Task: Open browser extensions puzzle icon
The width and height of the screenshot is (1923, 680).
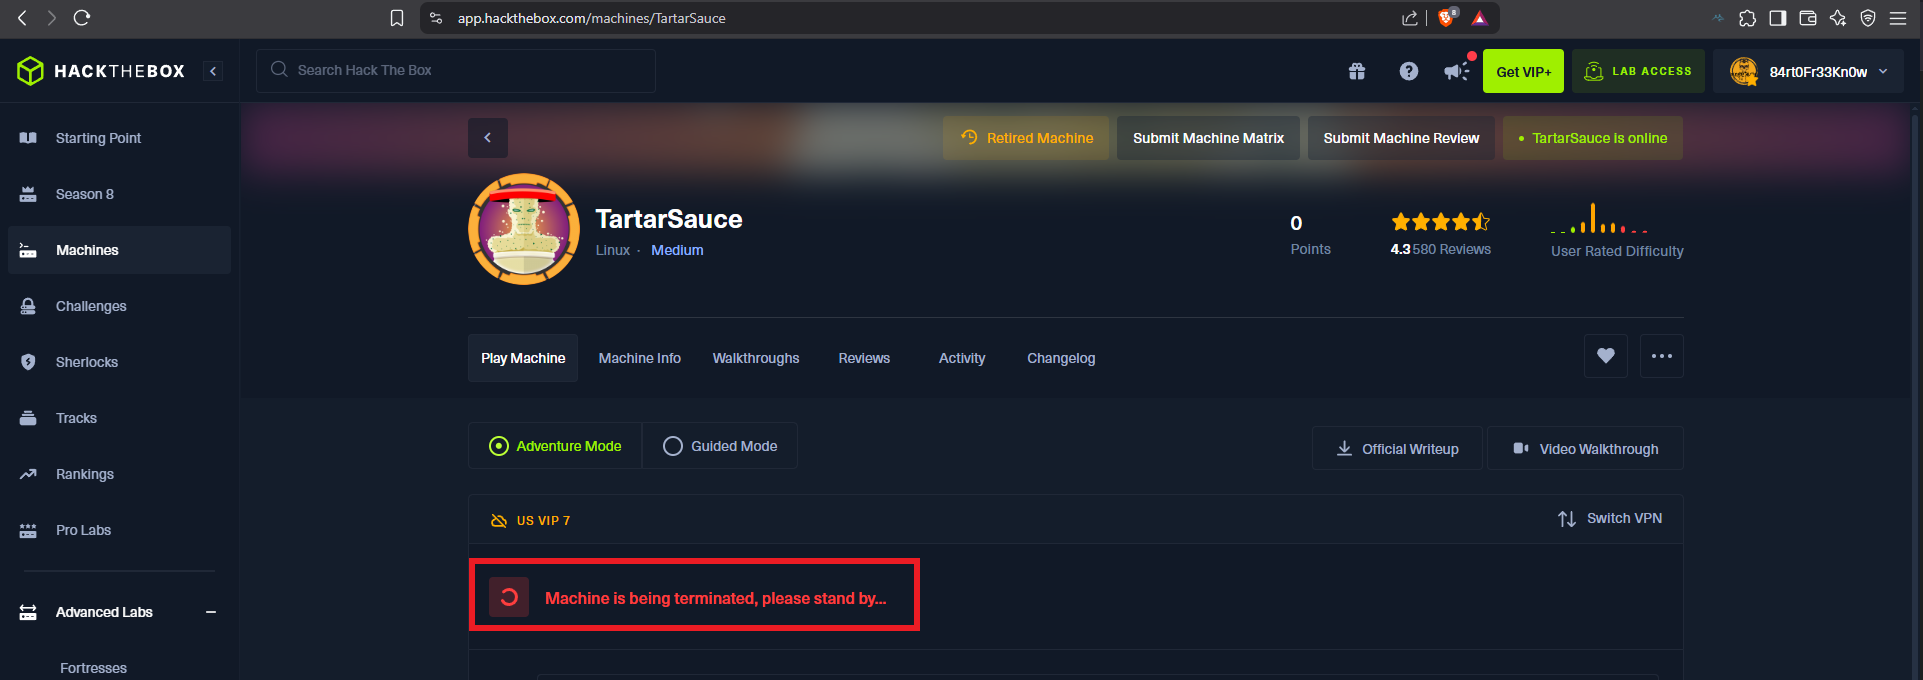Action: [x=1747, y=18]
